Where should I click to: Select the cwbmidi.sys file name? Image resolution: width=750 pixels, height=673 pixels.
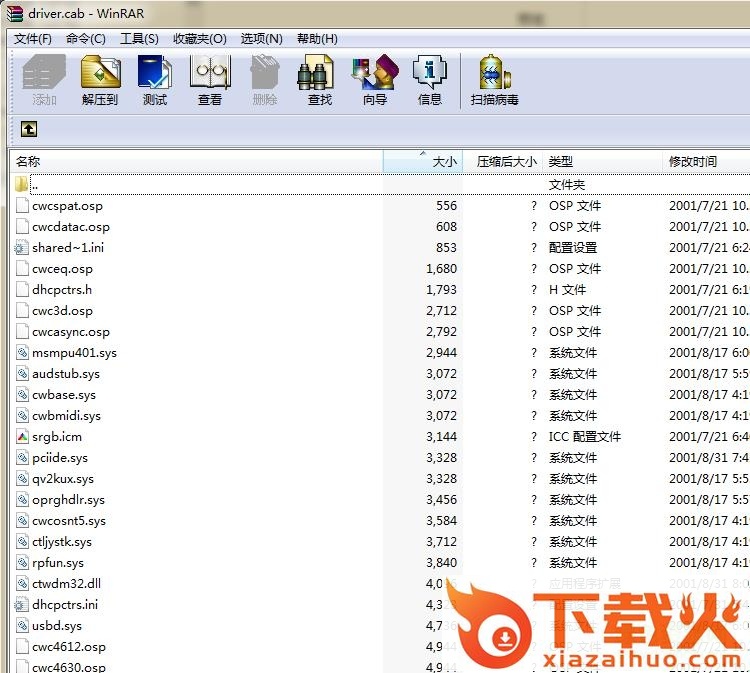[66, 416]
